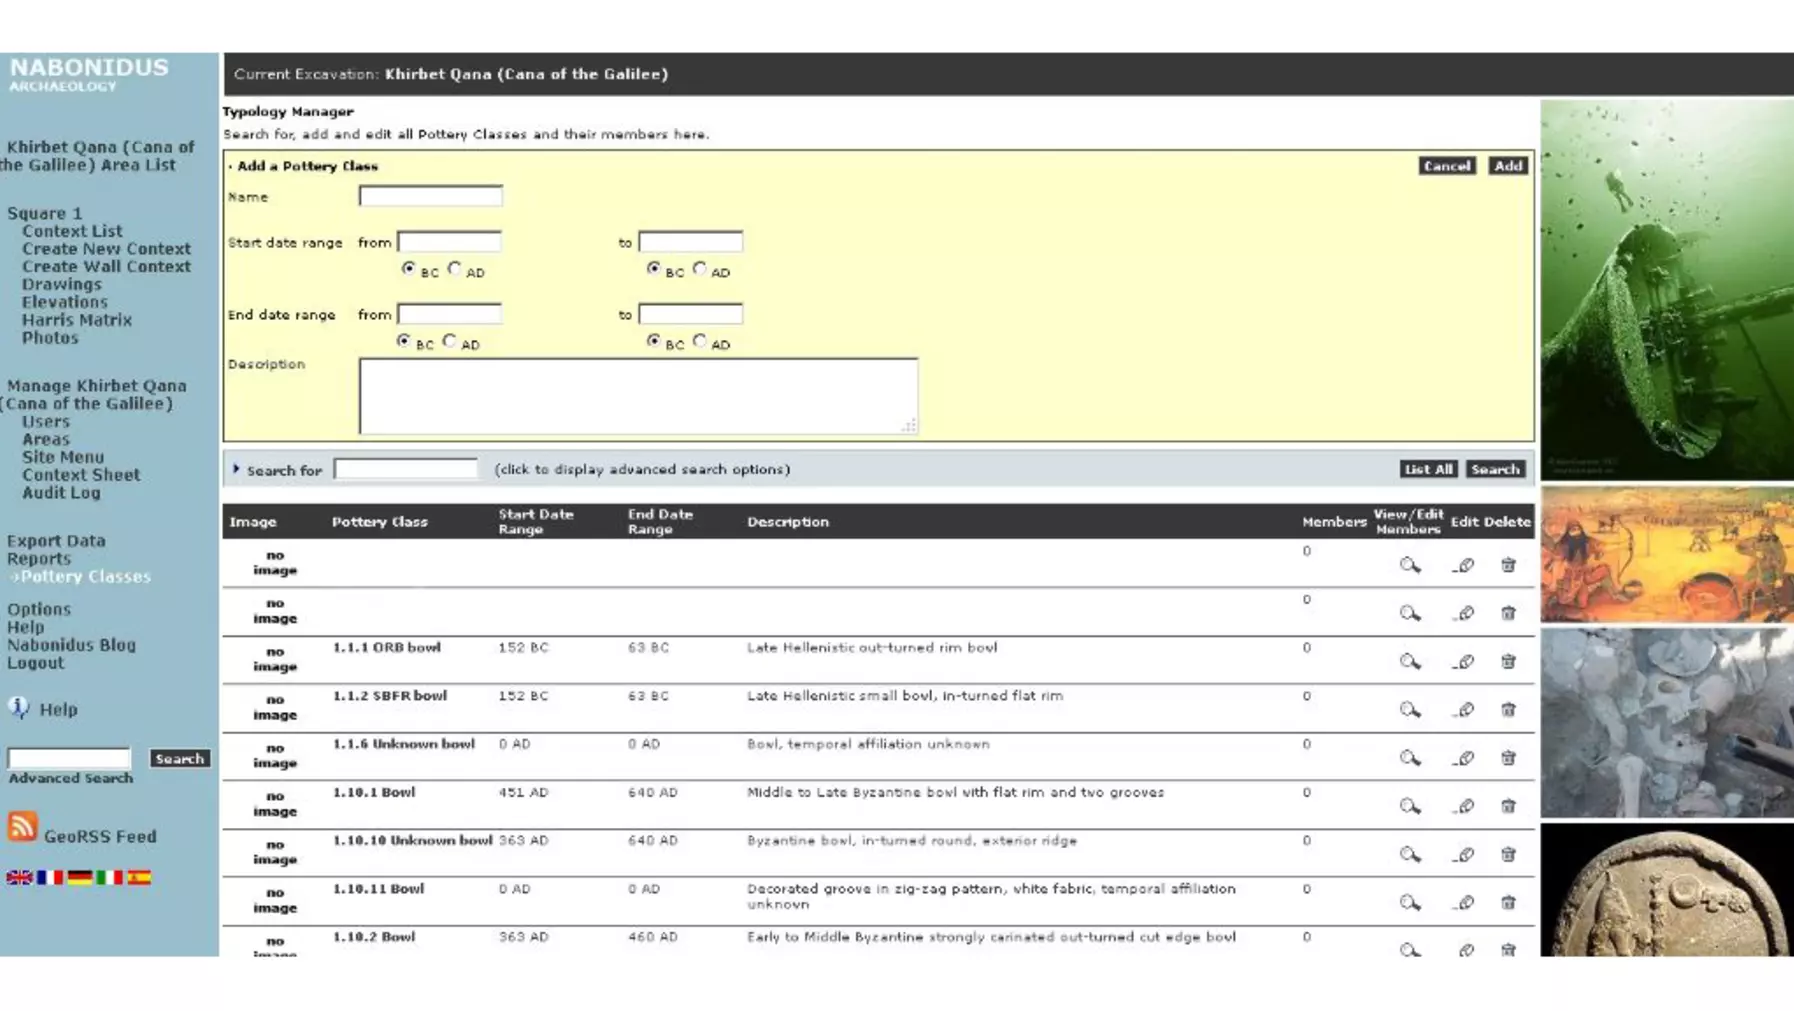Click into the Description text area
This screenshot has height=1011, width=1794.
(x=638, y=396)
